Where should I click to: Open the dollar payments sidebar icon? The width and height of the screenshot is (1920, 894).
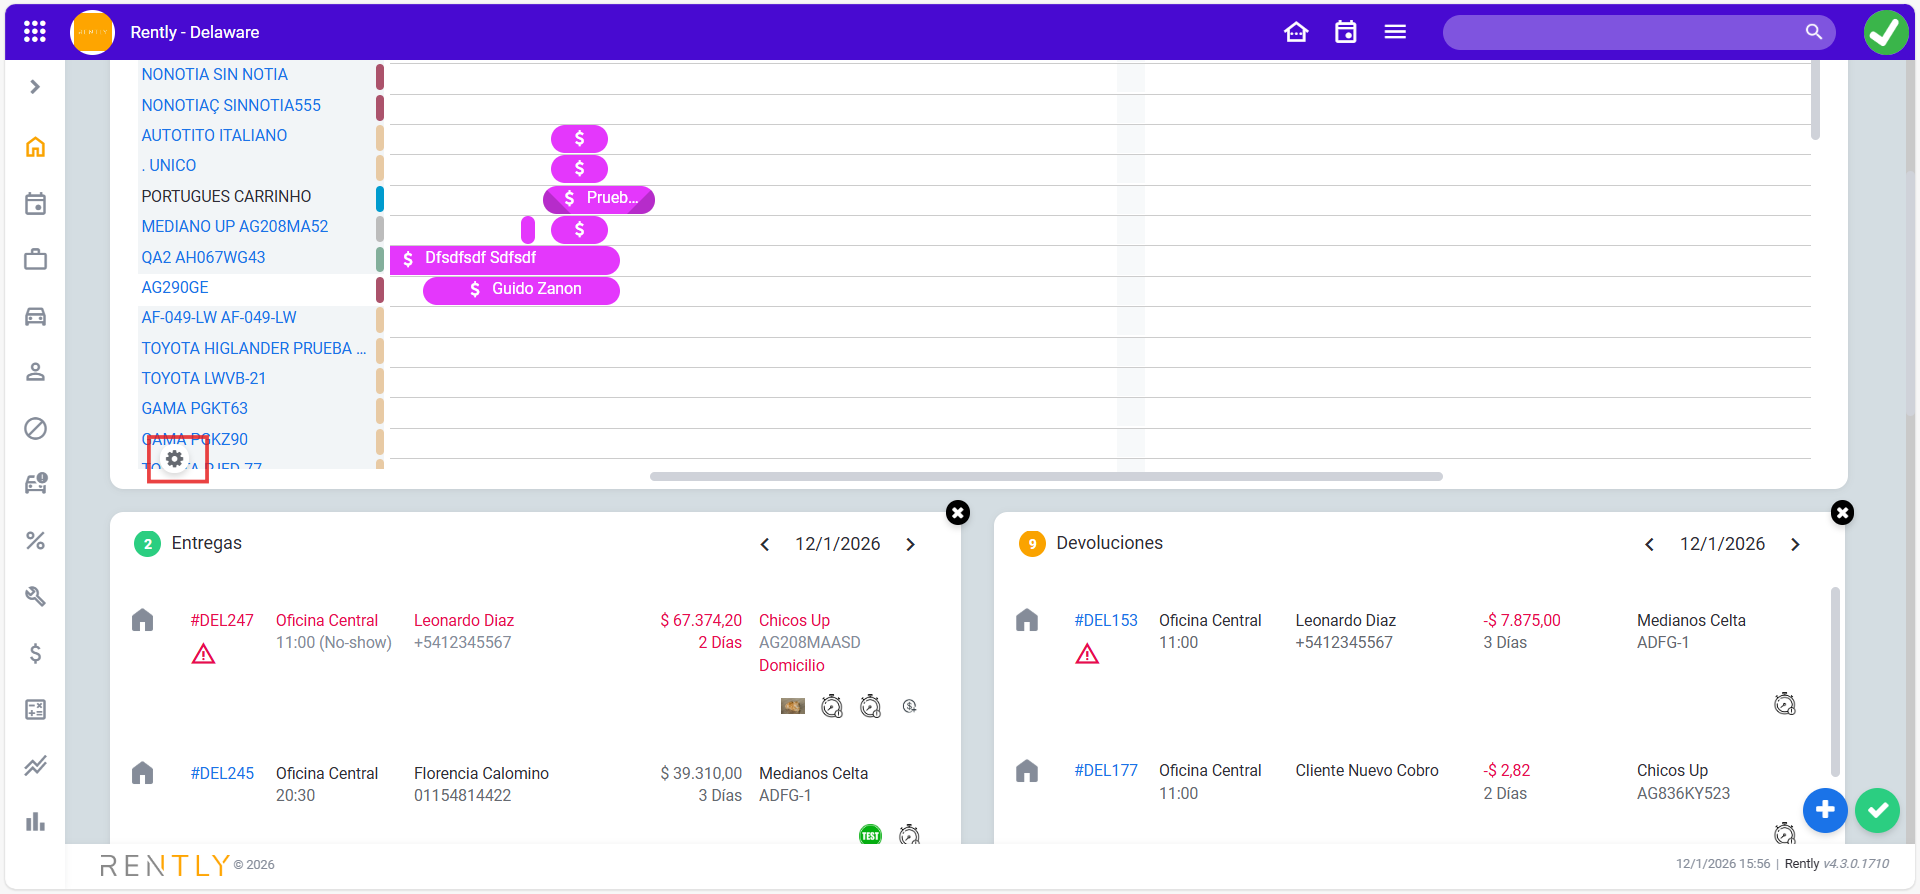(35, 654)
